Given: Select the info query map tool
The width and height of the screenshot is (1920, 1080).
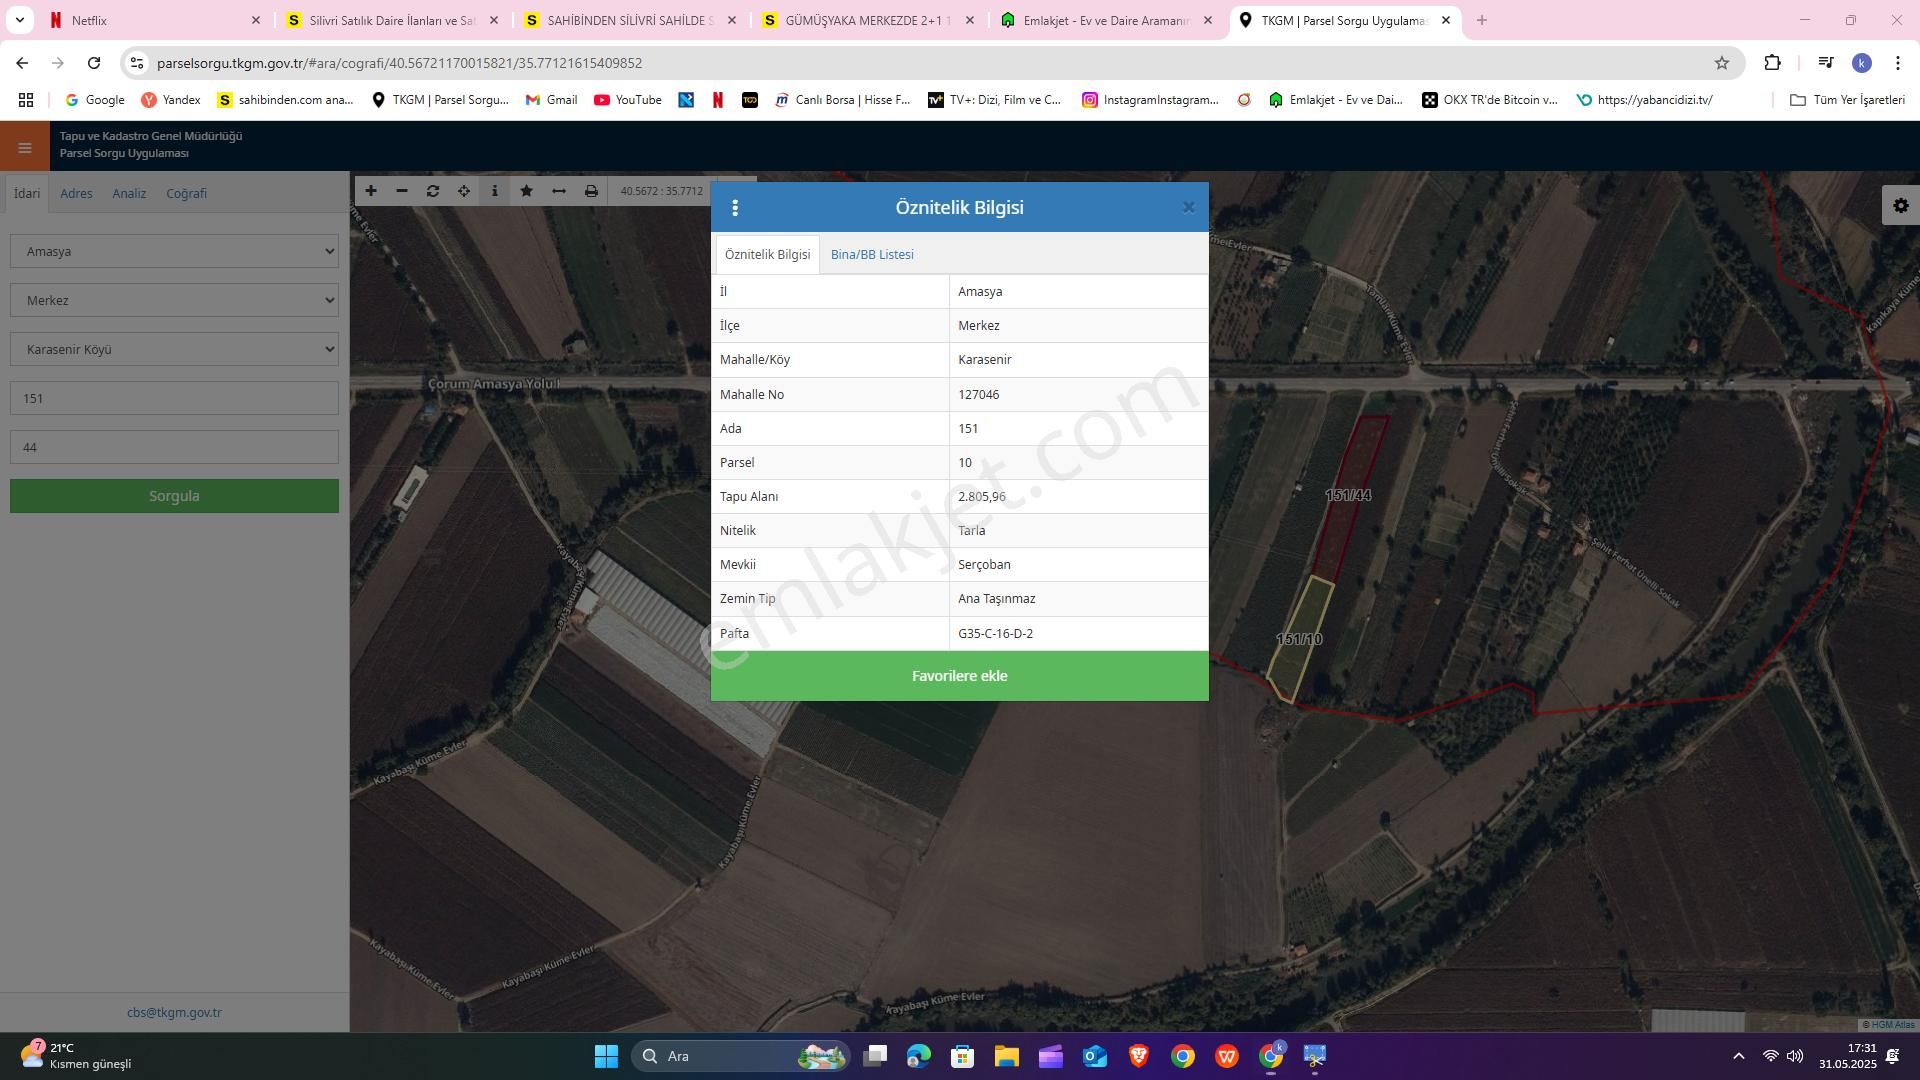Looking at the screenshot, I should [x=495, y=191].
